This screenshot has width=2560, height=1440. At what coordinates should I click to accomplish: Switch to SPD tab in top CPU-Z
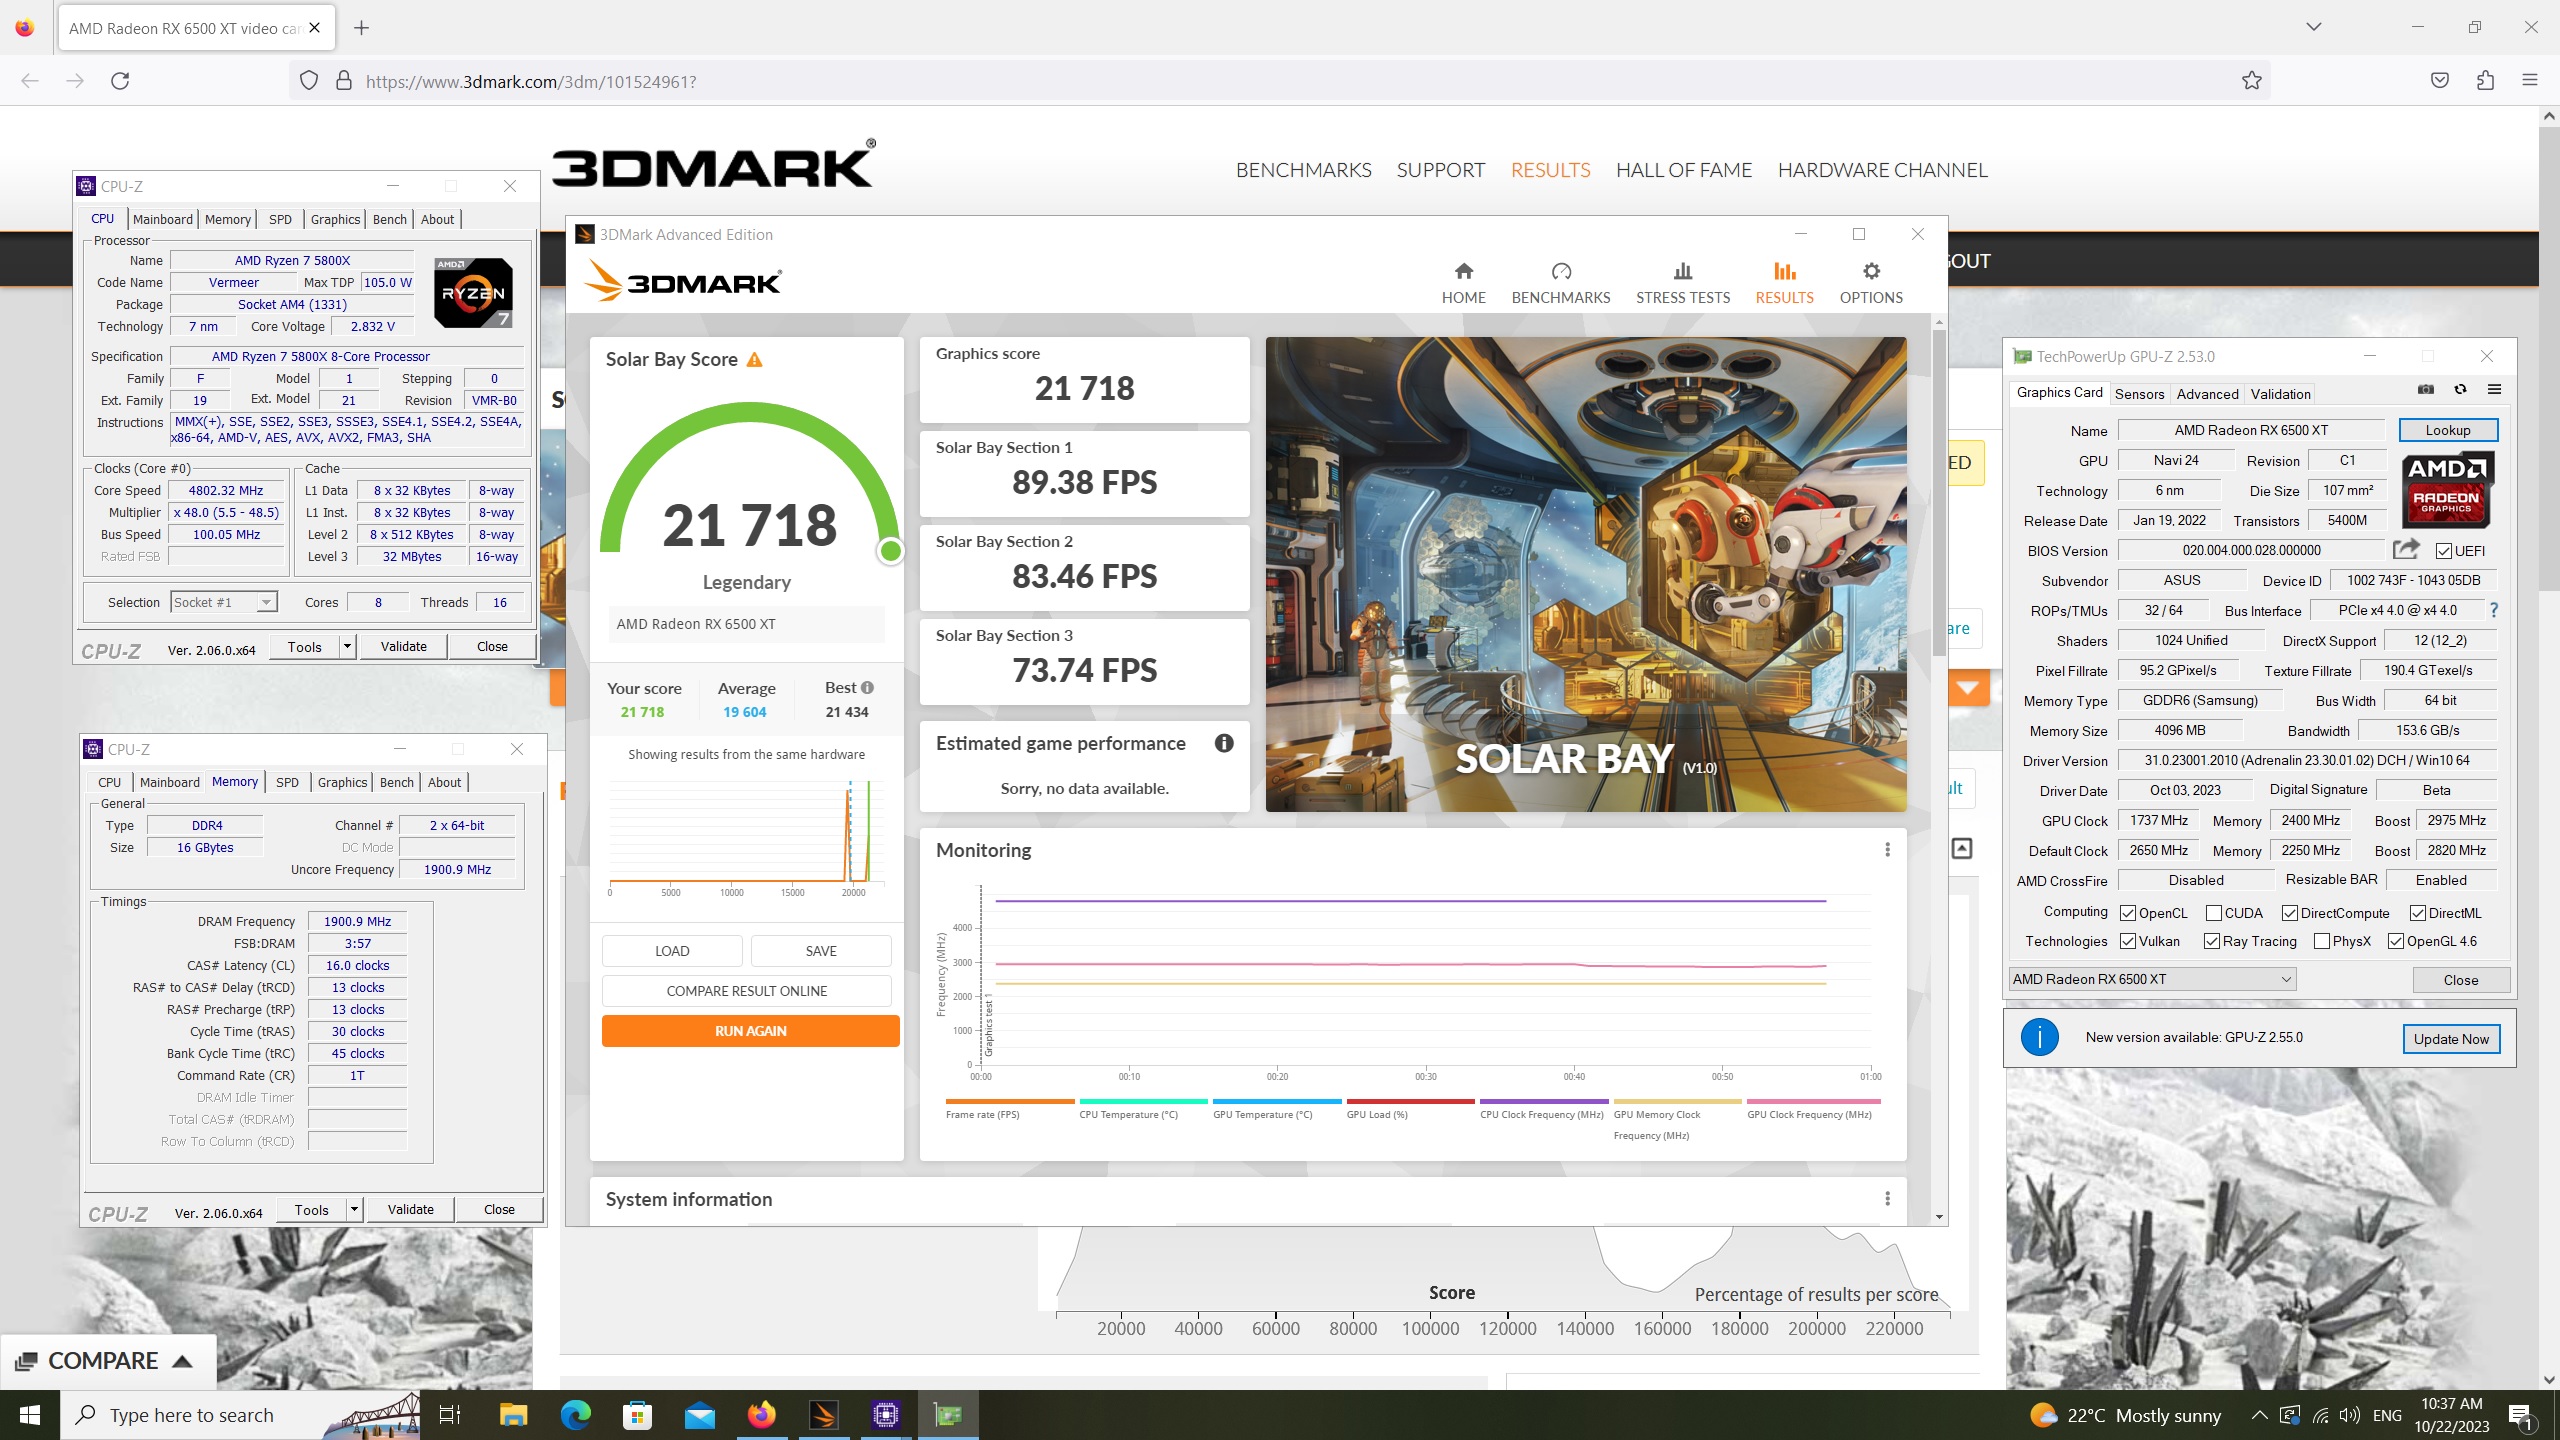click(x=280, y=219)
